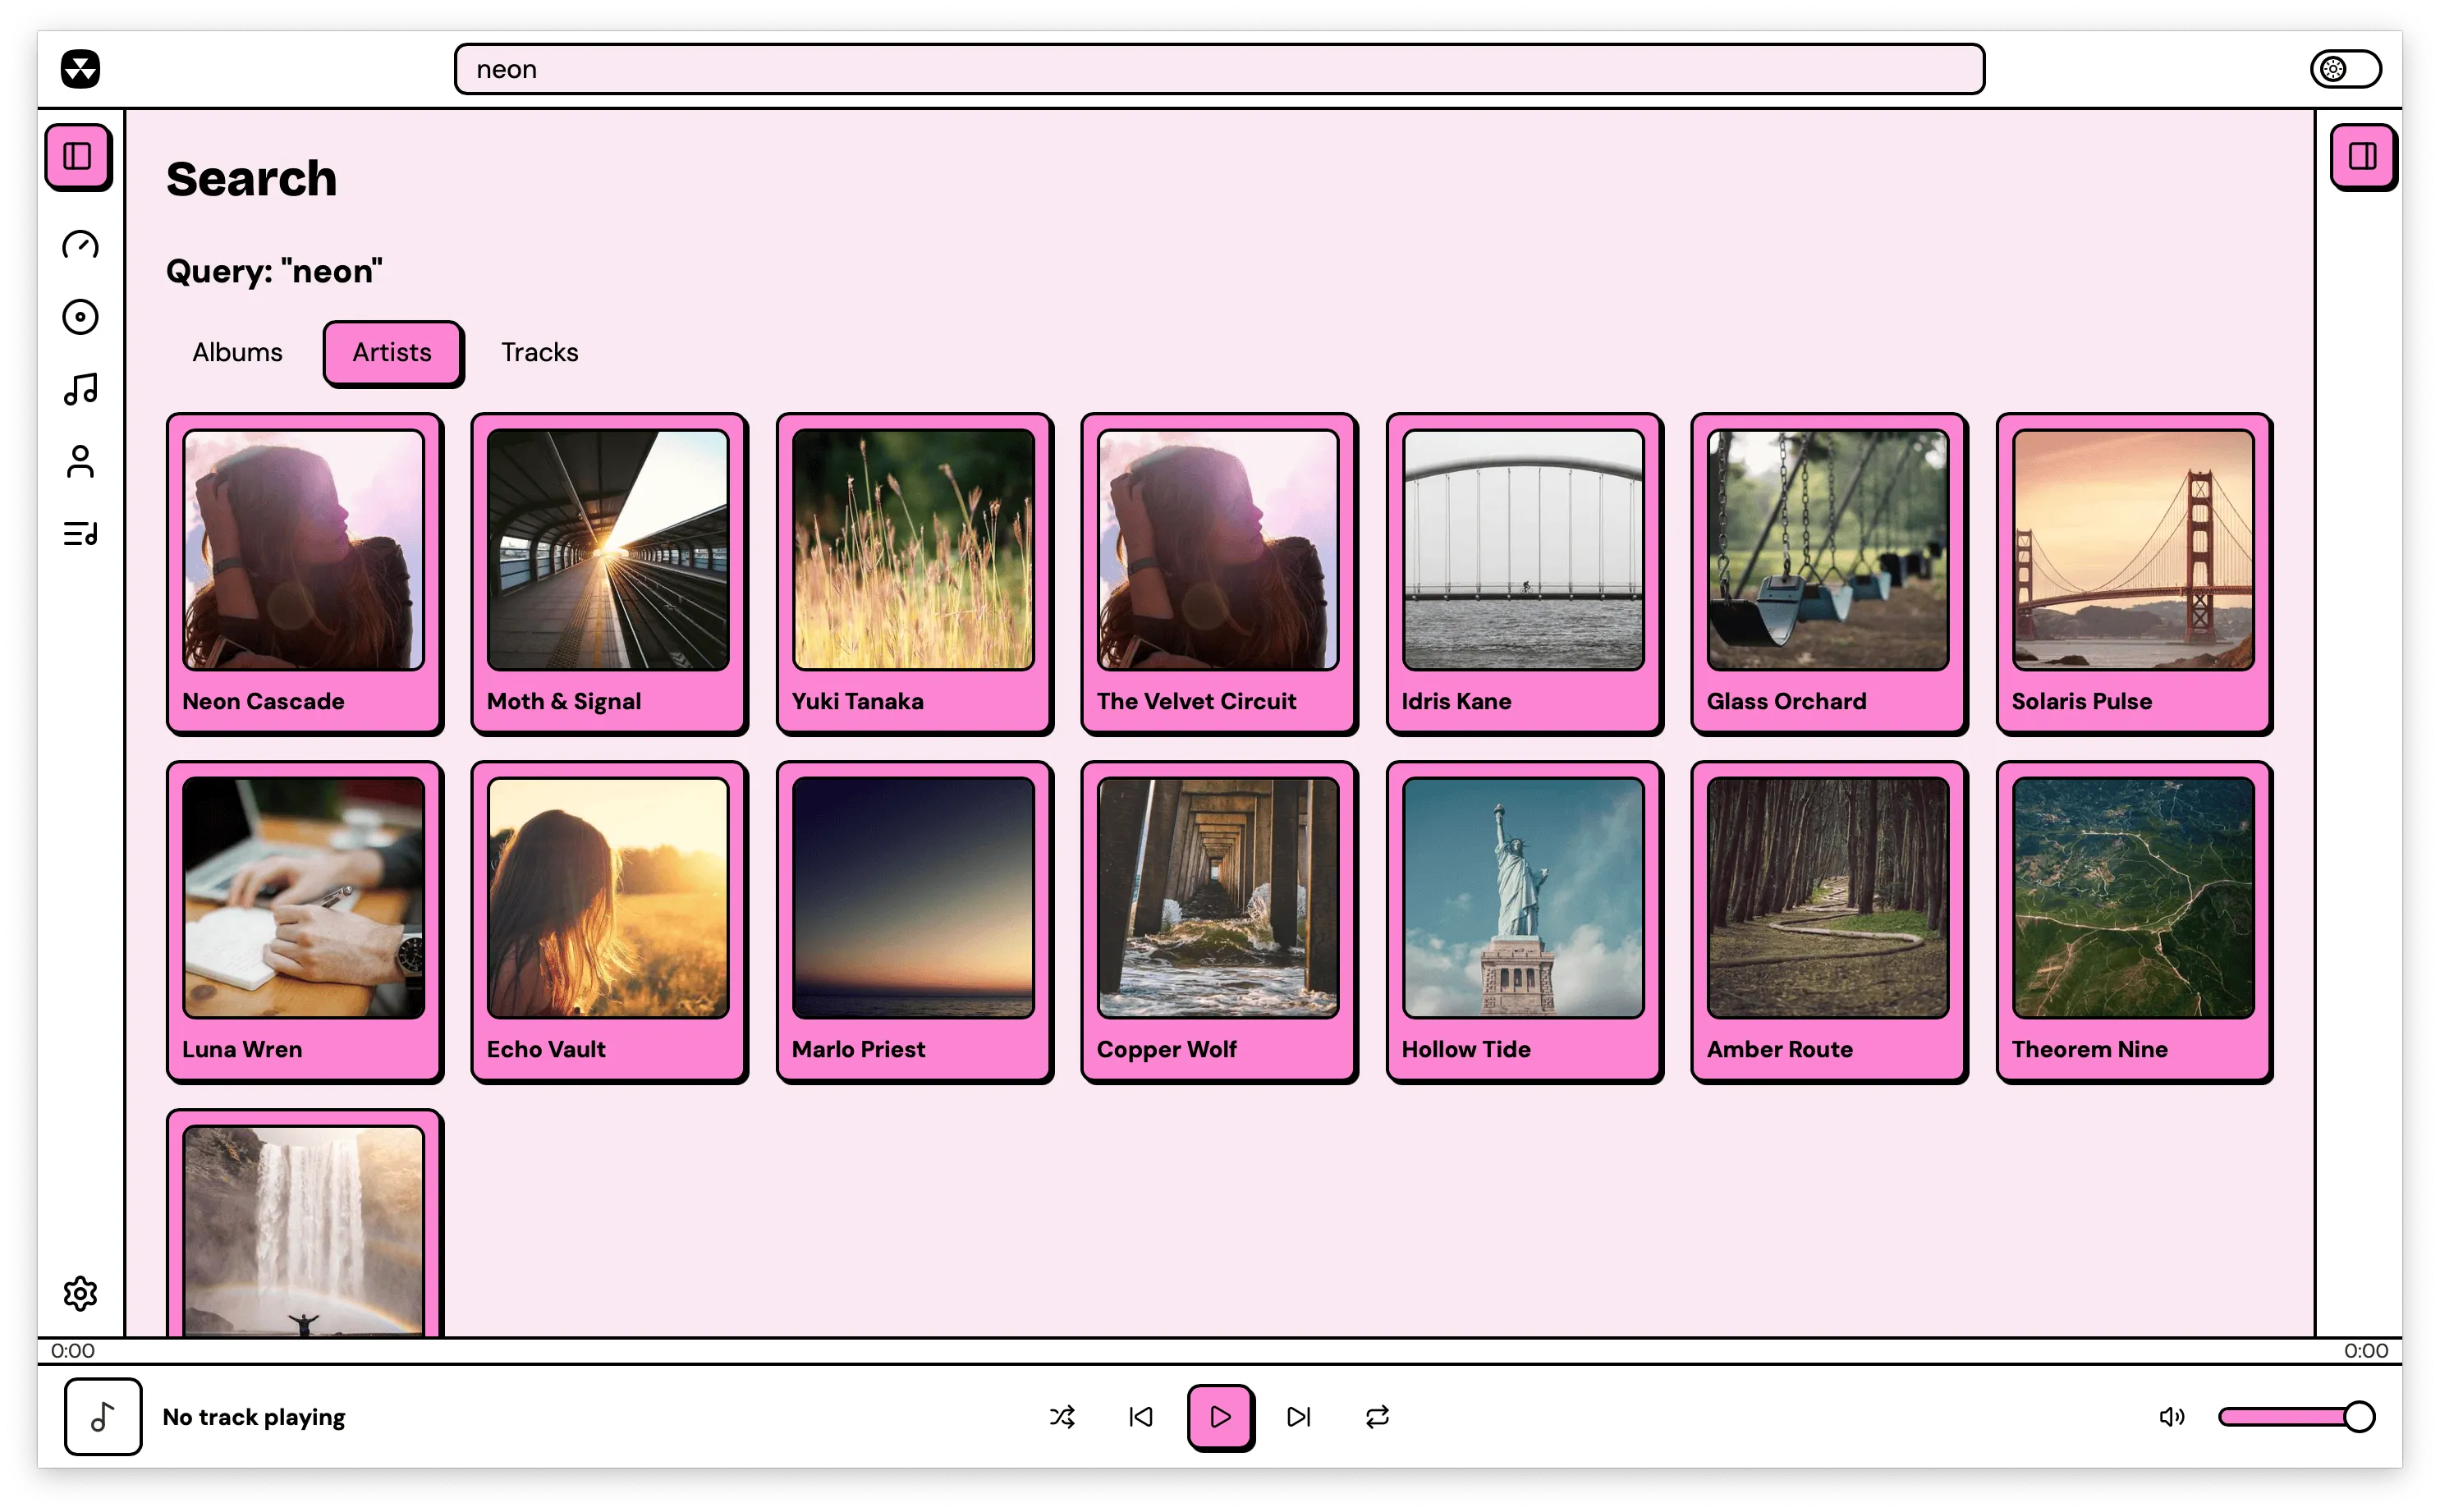Open the Neon Cascade artist card

click(x=304, y=573)
